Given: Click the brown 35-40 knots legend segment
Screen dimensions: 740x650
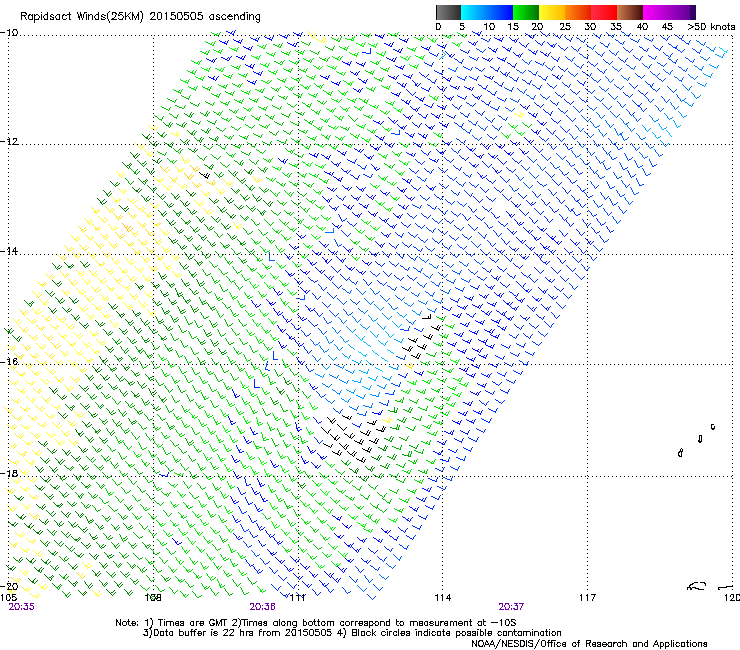Looking at the screenshot, I should pos(630,12).
